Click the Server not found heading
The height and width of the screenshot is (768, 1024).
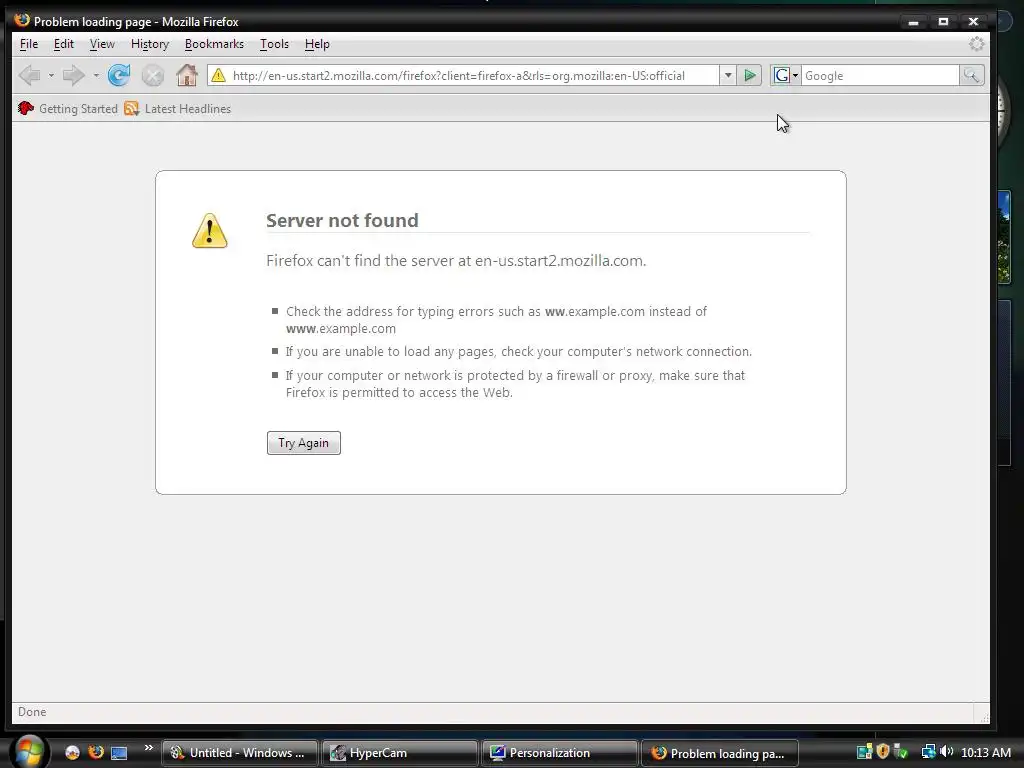342,220
